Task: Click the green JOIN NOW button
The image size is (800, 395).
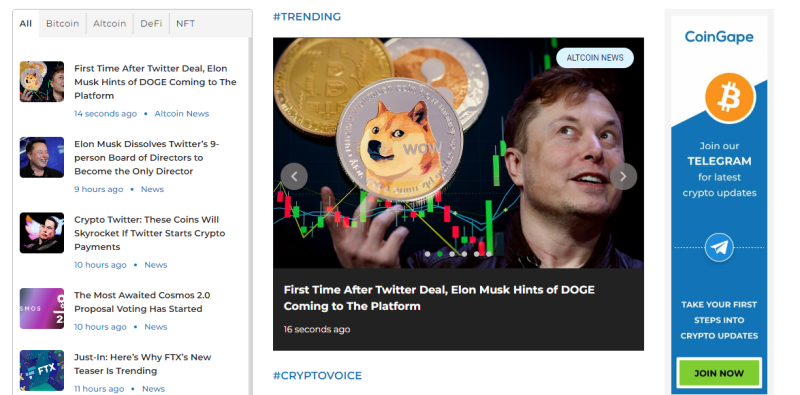Action: pos(719,373)
